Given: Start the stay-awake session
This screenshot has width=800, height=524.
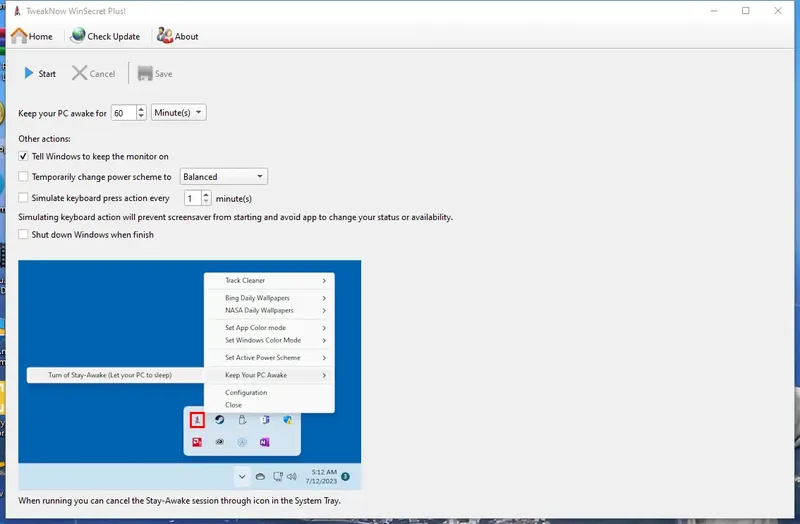Looking at the screenshot, I should (x=40, y=73).
